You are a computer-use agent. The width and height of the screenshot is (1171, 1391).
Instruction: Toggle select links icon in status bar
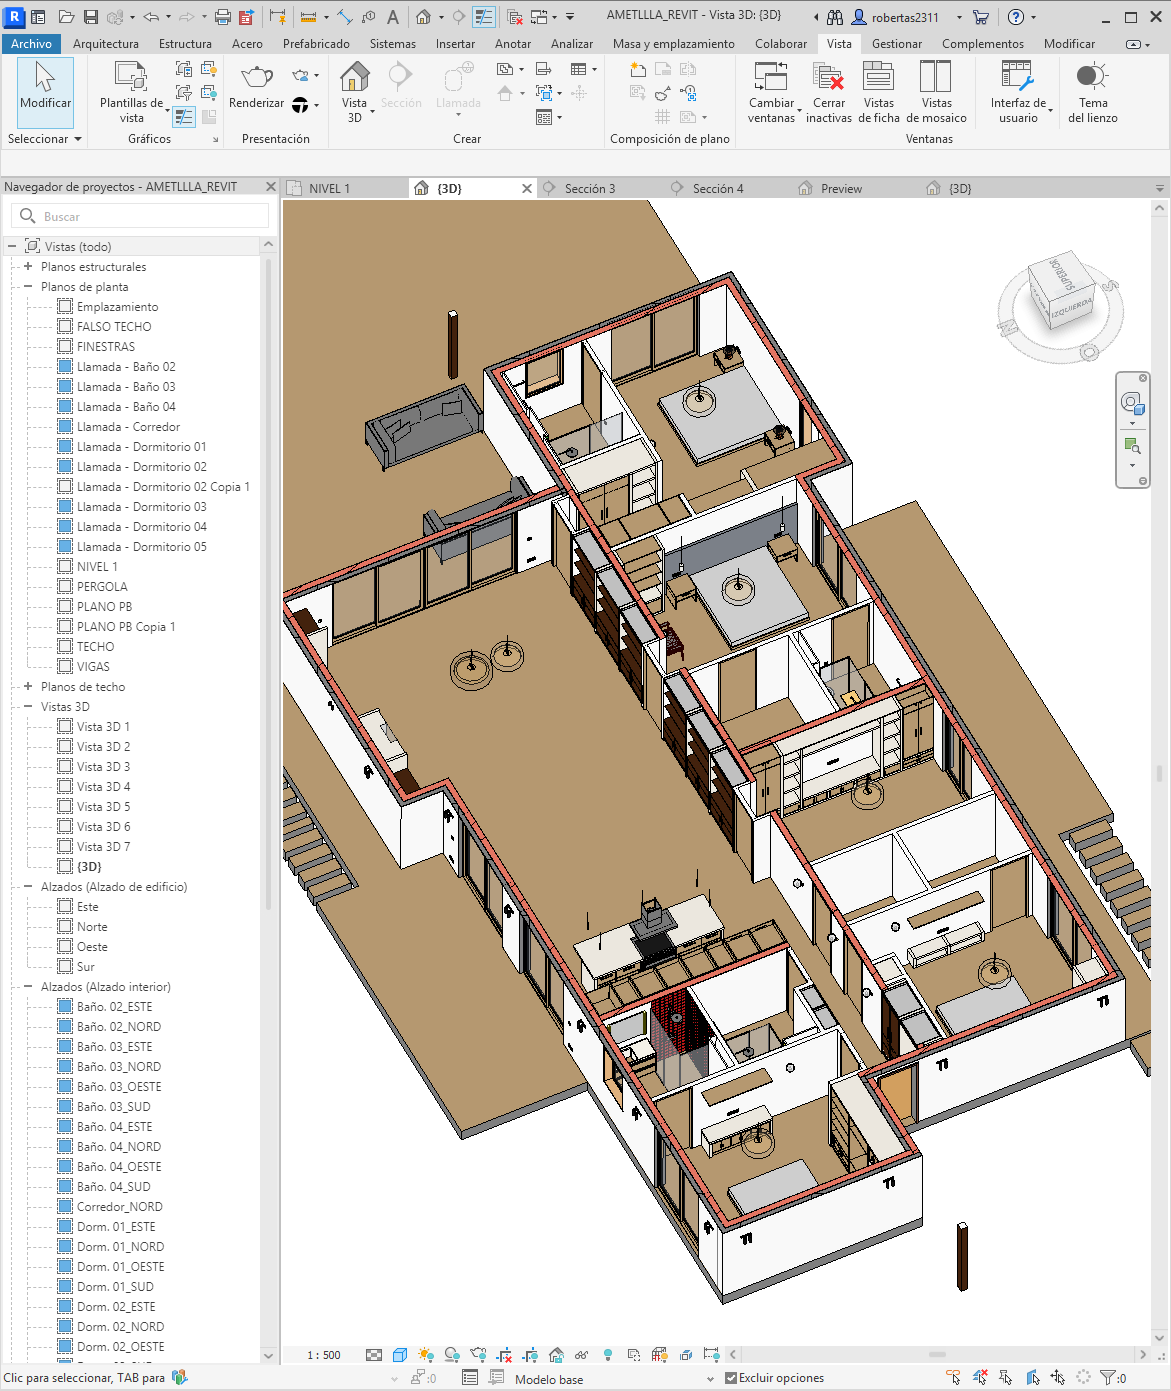click(953, 1377)
